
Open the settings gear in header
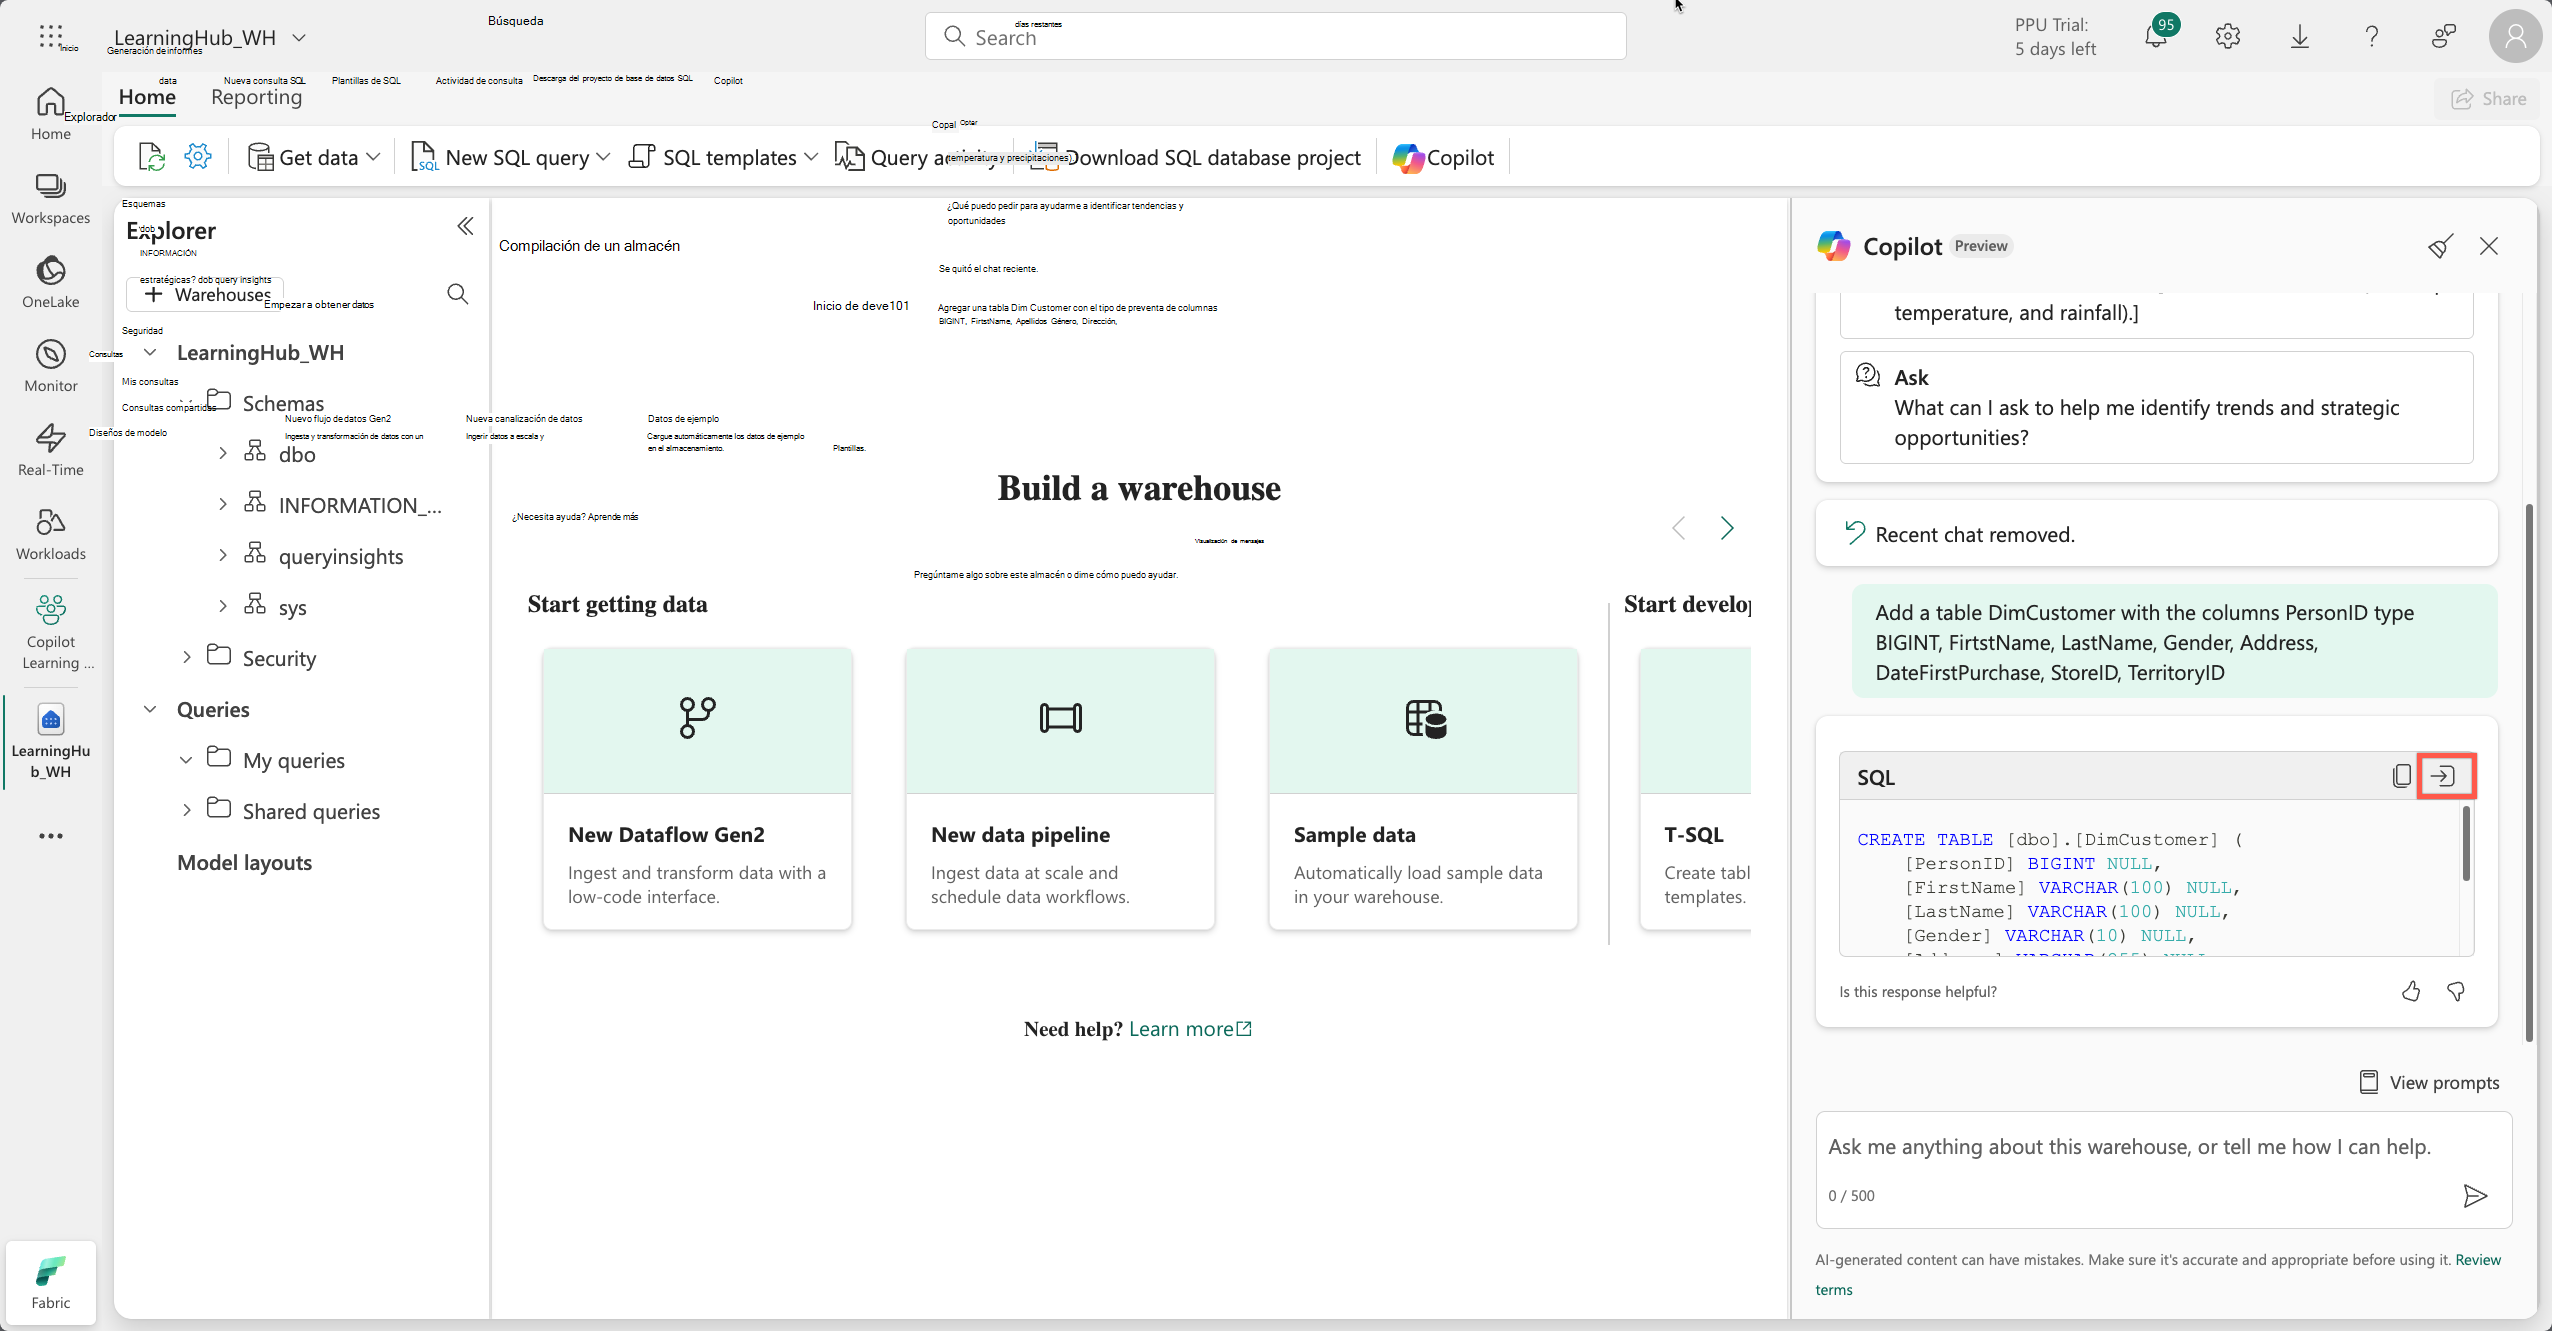2228,37
